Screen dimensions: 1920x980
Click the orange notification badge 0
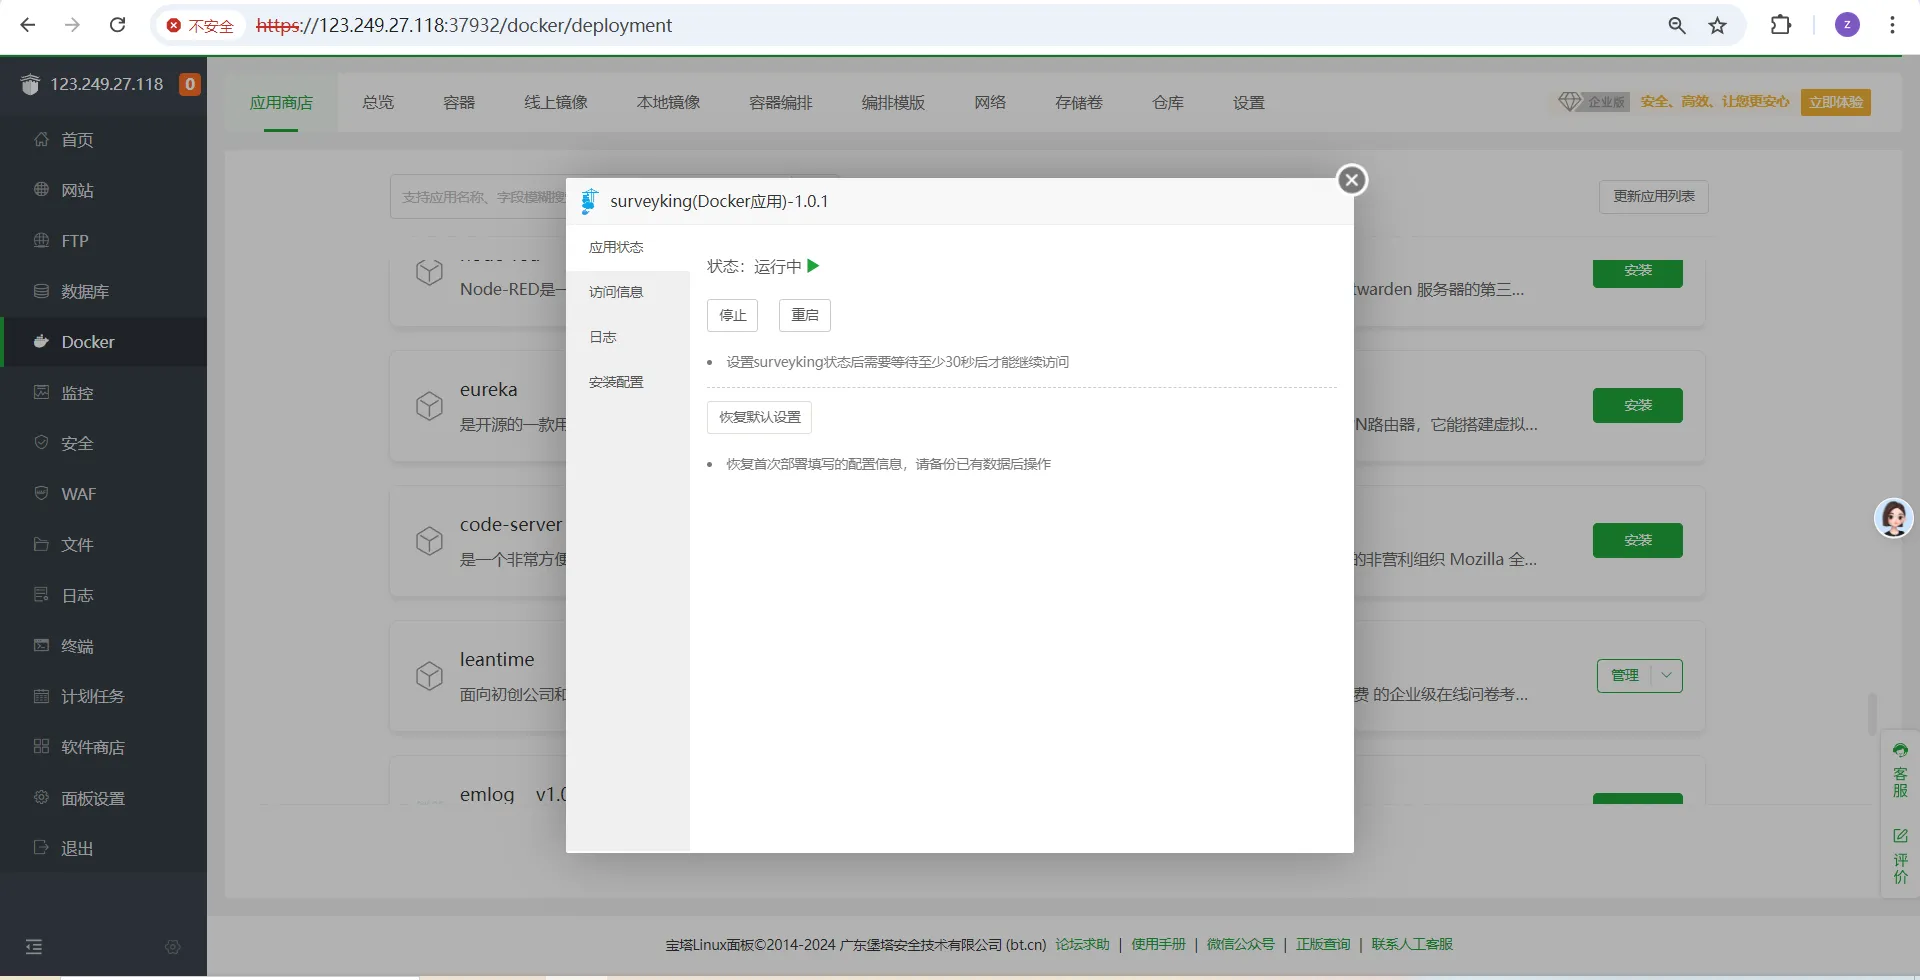(190, 84)
